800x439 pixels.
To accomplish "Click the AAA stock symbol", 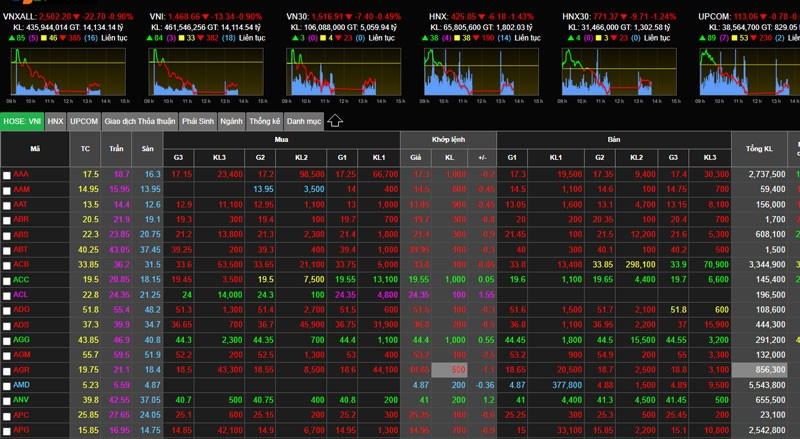I will pos(21,174).
